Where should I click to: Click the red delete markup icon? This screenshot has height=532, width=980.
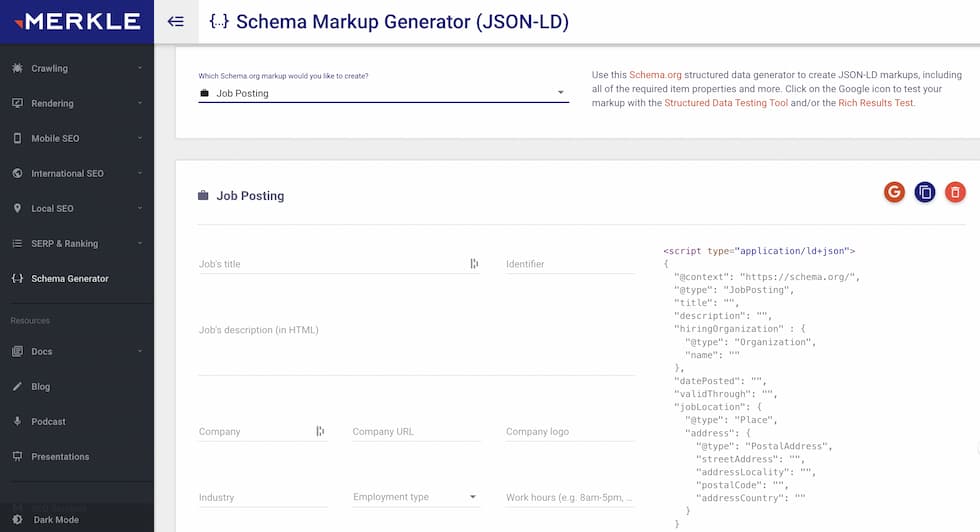[955, 192]
